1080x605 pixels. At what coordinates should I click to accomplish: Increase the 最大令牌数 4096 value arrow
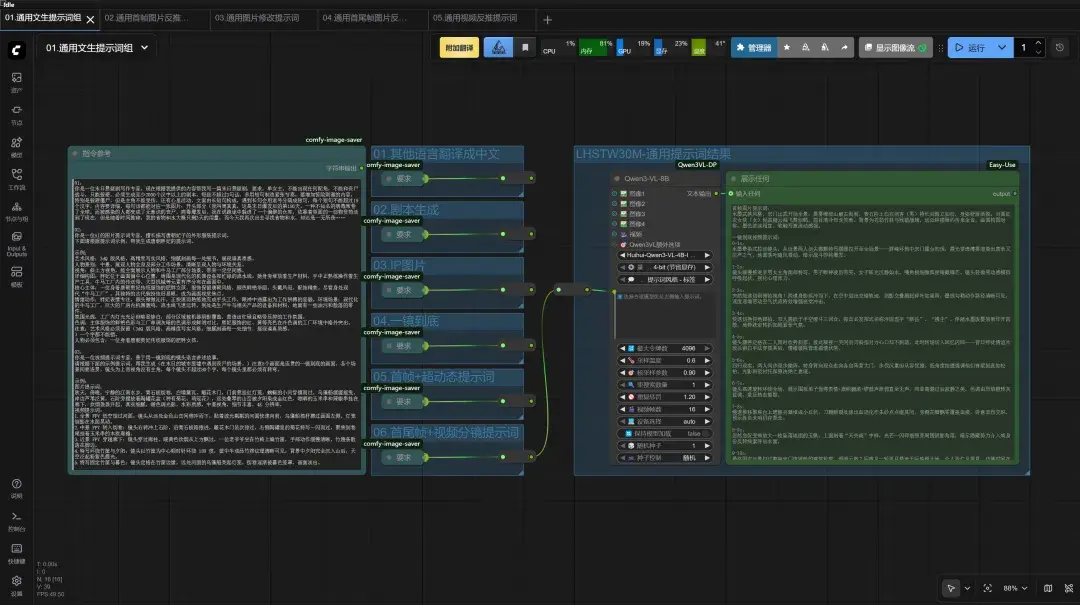coord(707,349)
